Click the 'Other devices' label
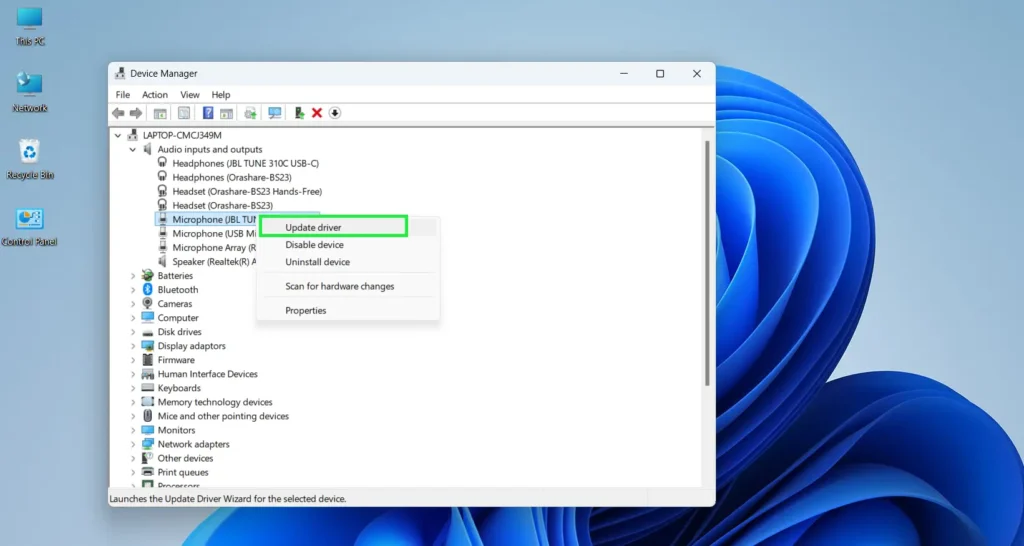Screen dimensions: 1024x546 [185, 458]
